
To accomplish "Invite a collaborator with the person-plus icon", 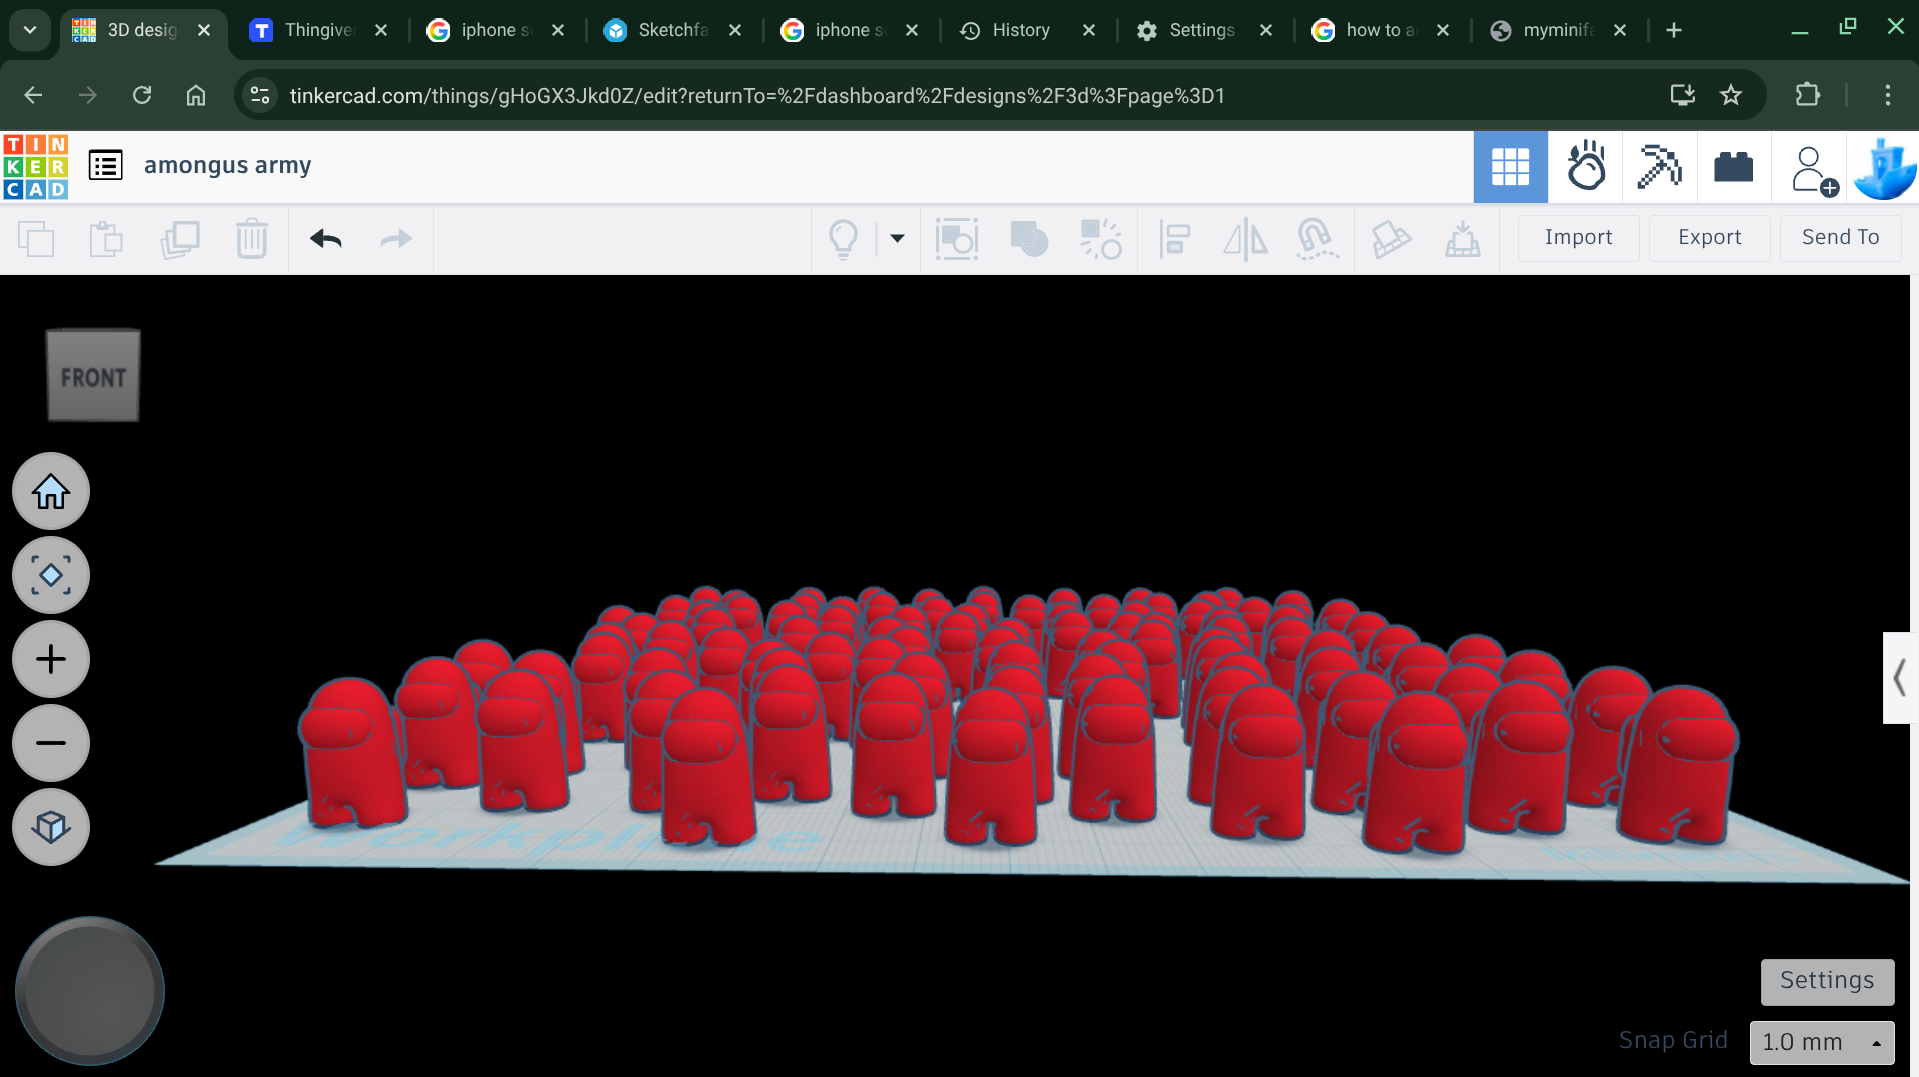I will (x=1813, y=170).
